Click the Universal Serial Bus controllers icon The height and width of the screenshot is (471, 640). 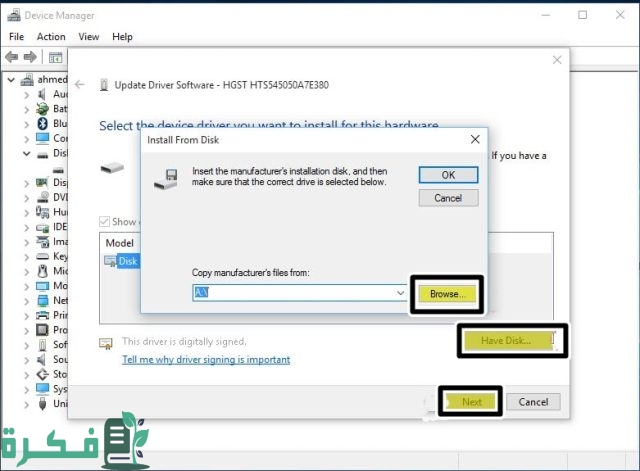click(42, 404)
